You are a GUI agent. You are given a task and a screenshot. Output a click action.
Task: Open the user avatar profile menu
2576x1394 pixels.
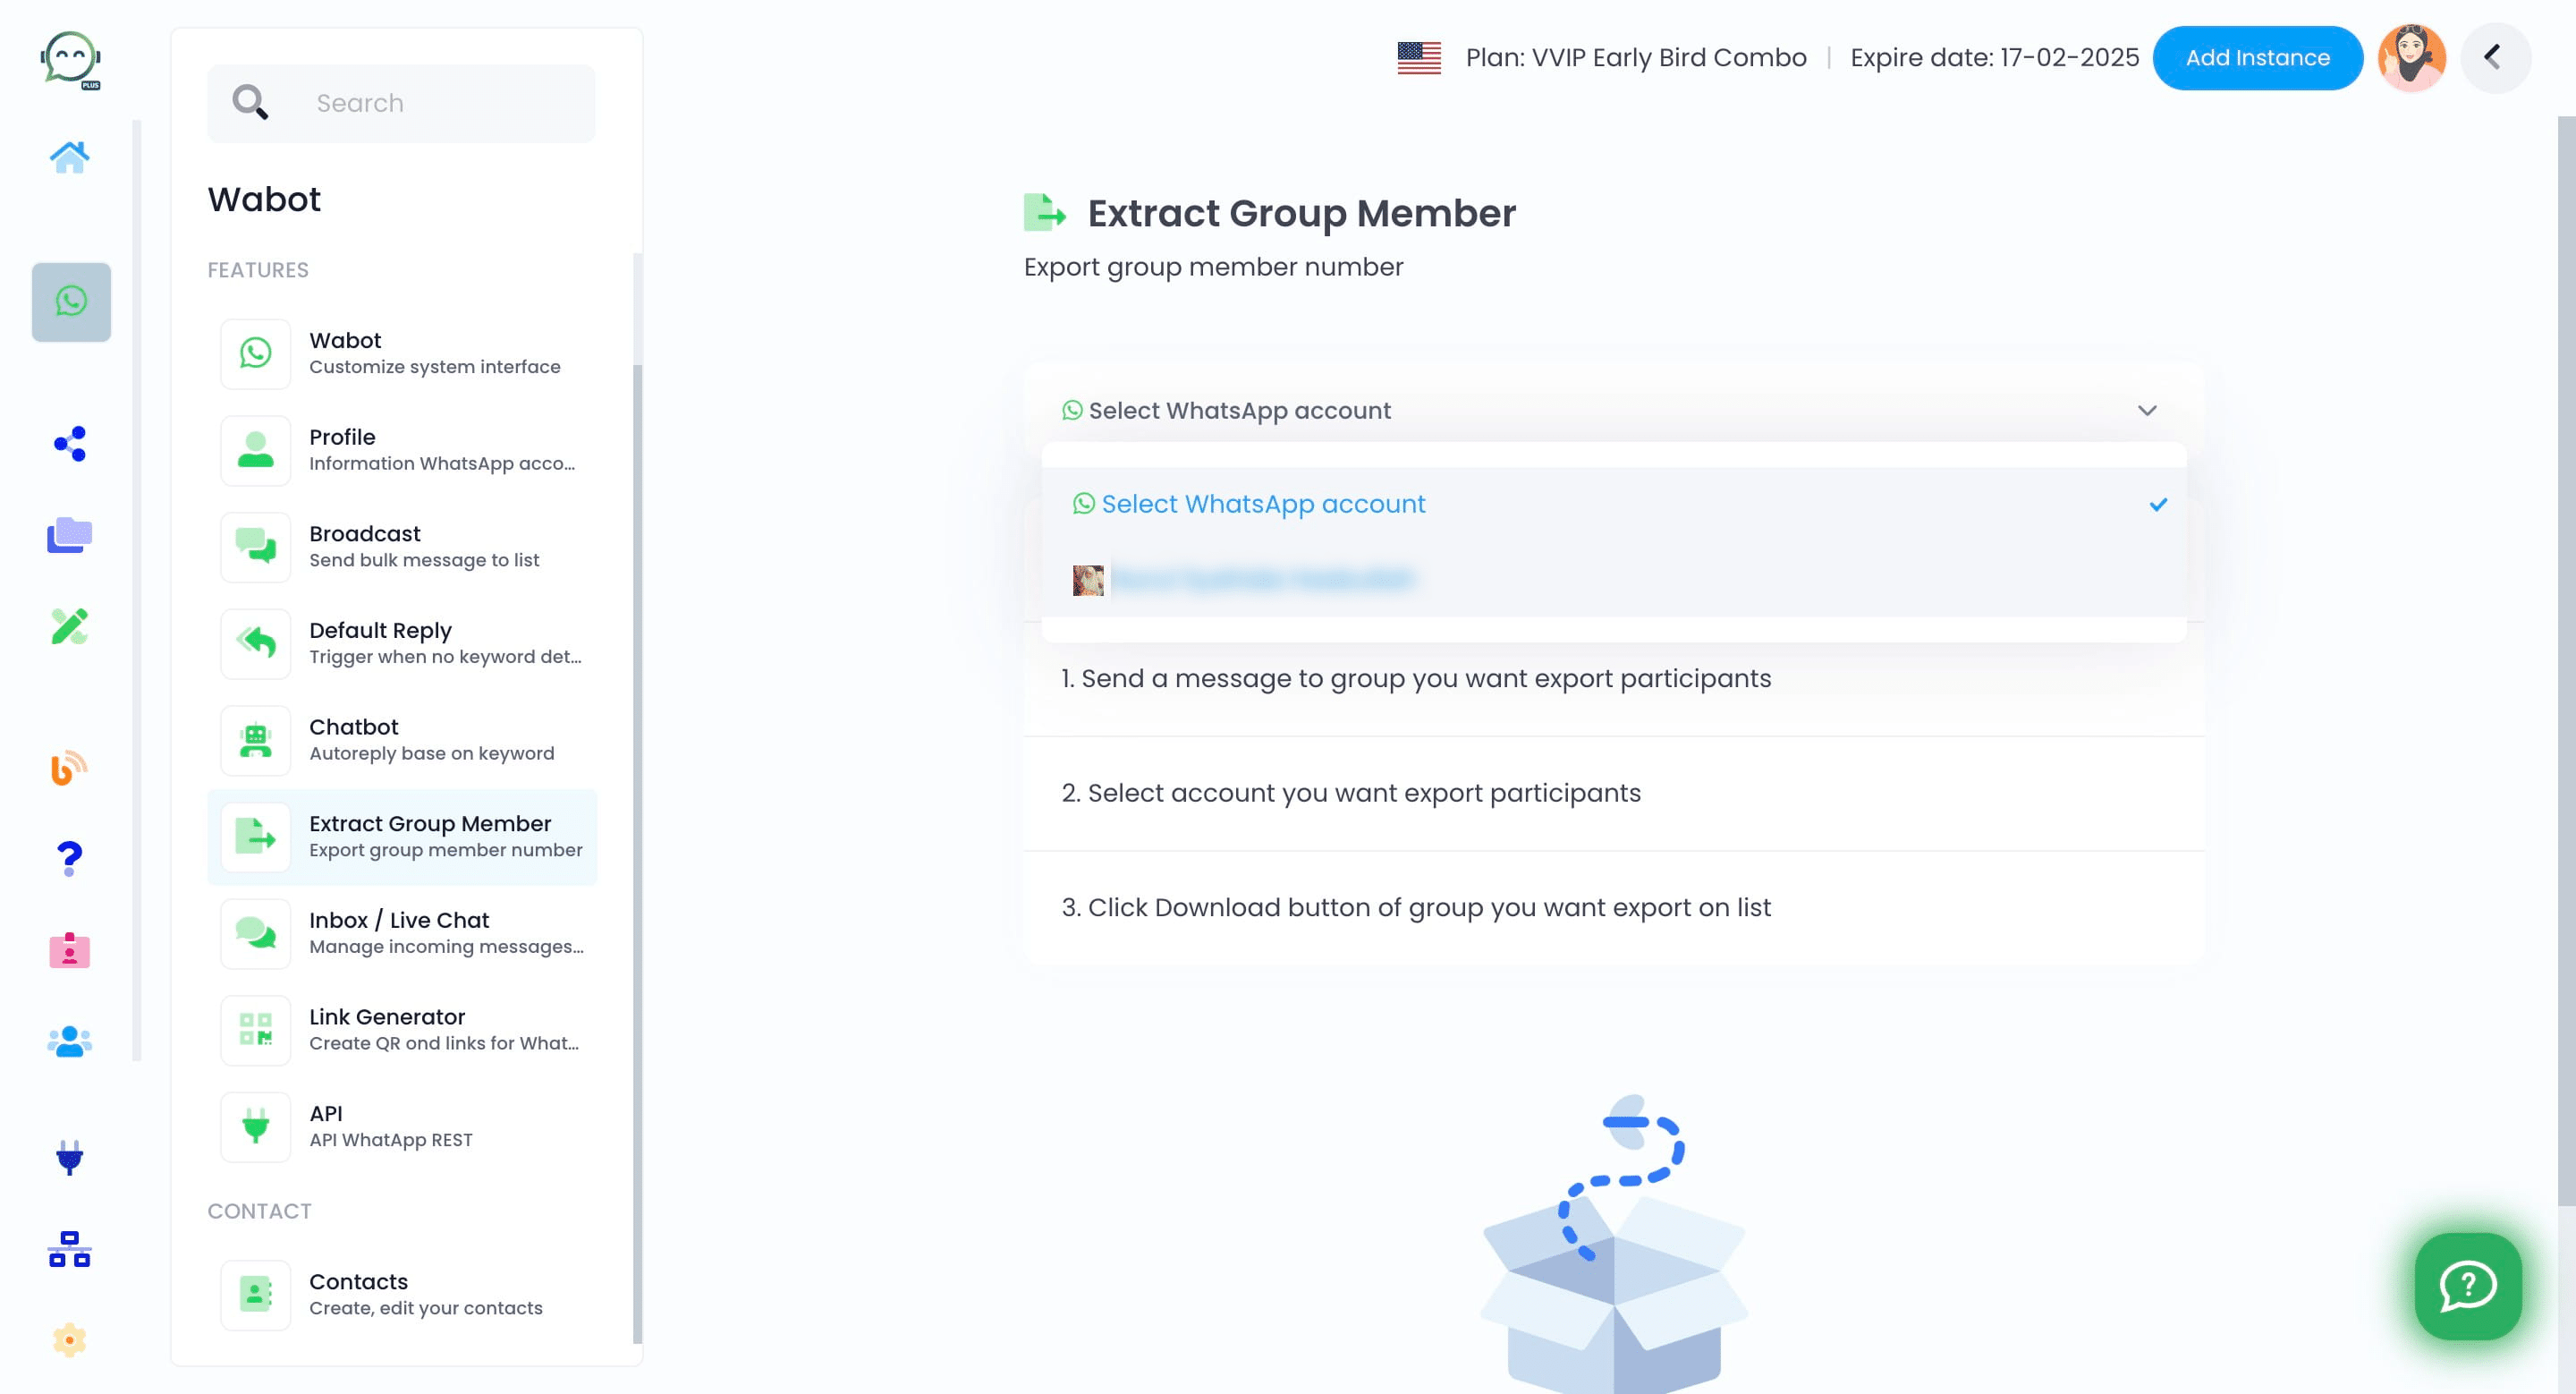[2411, 58]
